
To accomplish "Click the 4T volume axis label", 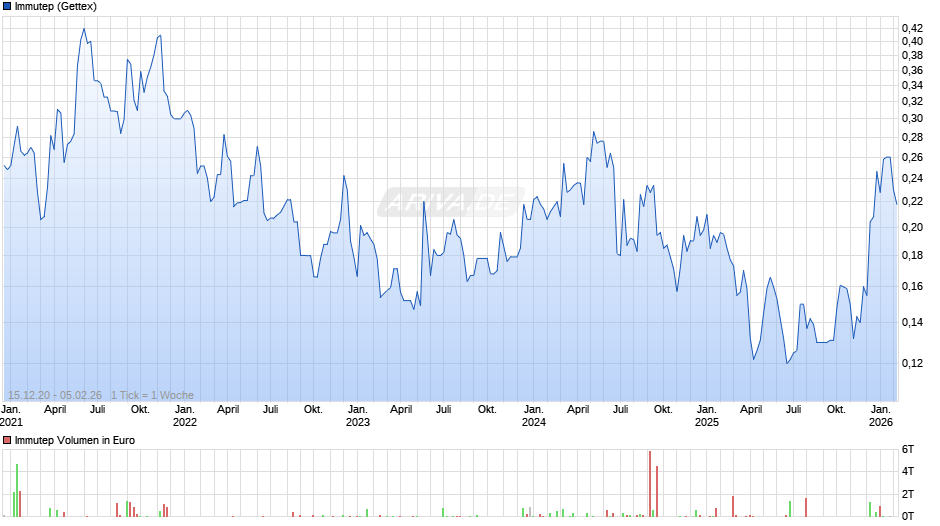I will click(x=908, y=471).
